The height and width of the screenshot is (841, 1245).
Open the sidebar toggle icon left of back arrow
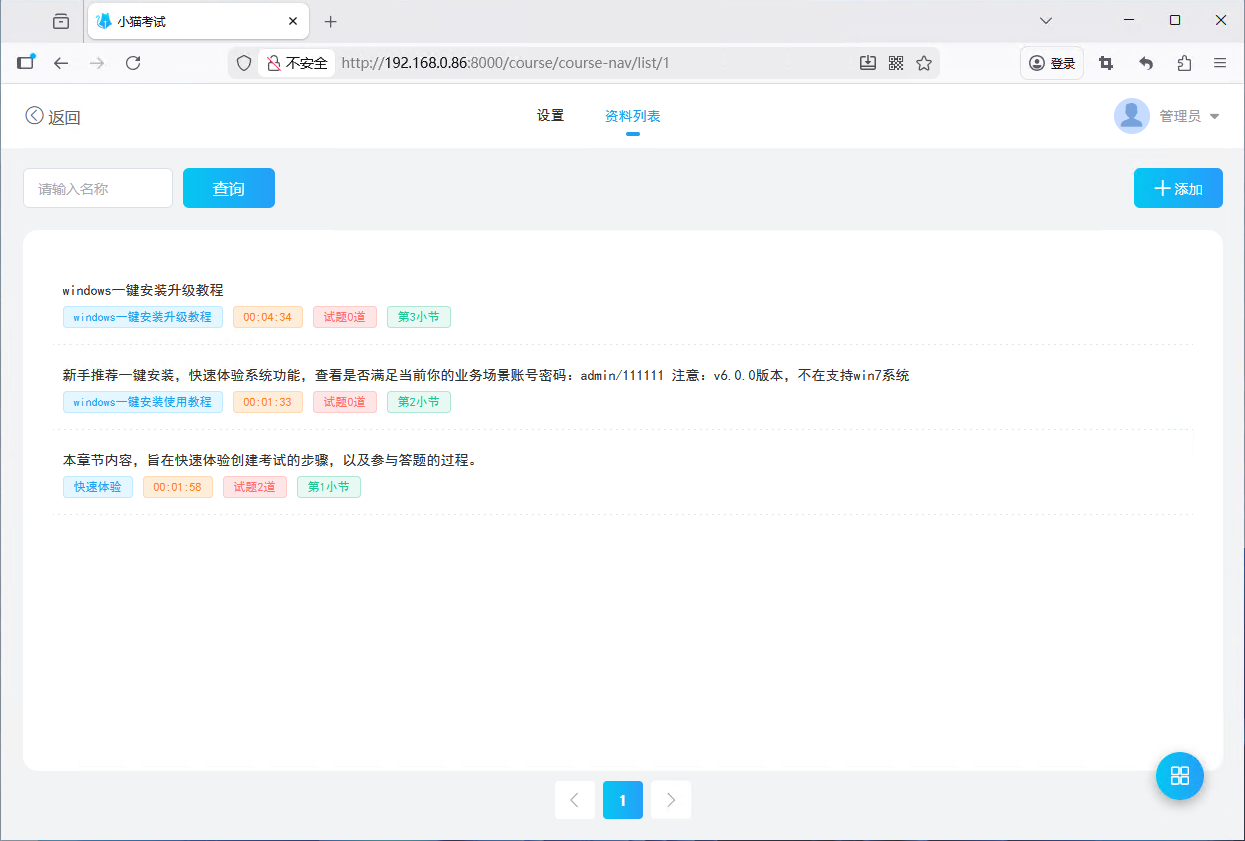[x=26, y=62]
